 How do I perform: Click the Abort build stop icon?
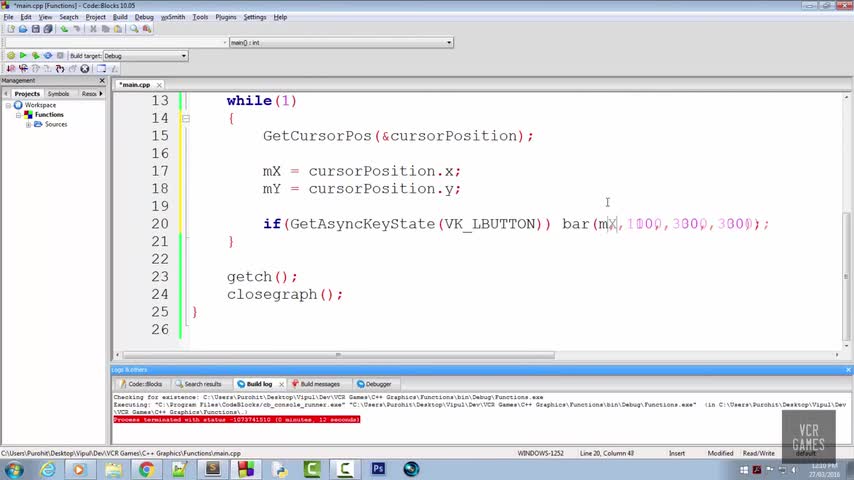point(60,56)
